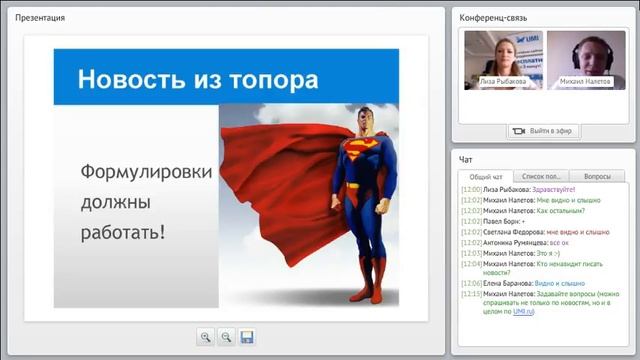This screenshot has height=360, width=640.
Task: Click the slide heading 'Новость из топора'
Action: 198,79
